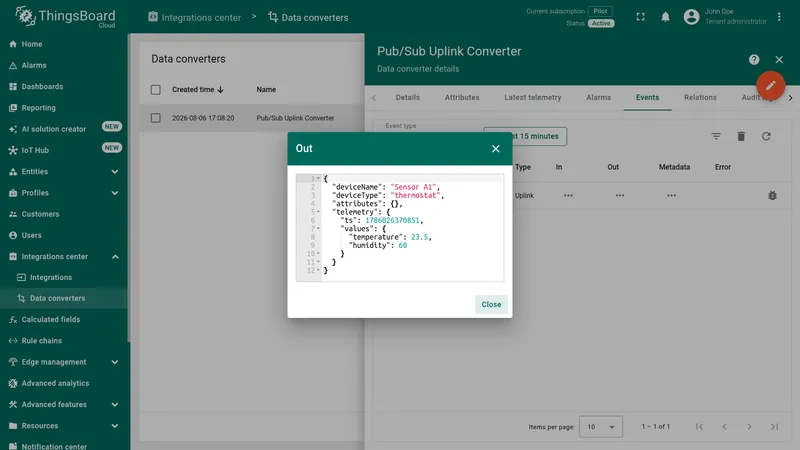The image size is (800, 450).
Task: Switch to the Relations tab
Action: 700,97
